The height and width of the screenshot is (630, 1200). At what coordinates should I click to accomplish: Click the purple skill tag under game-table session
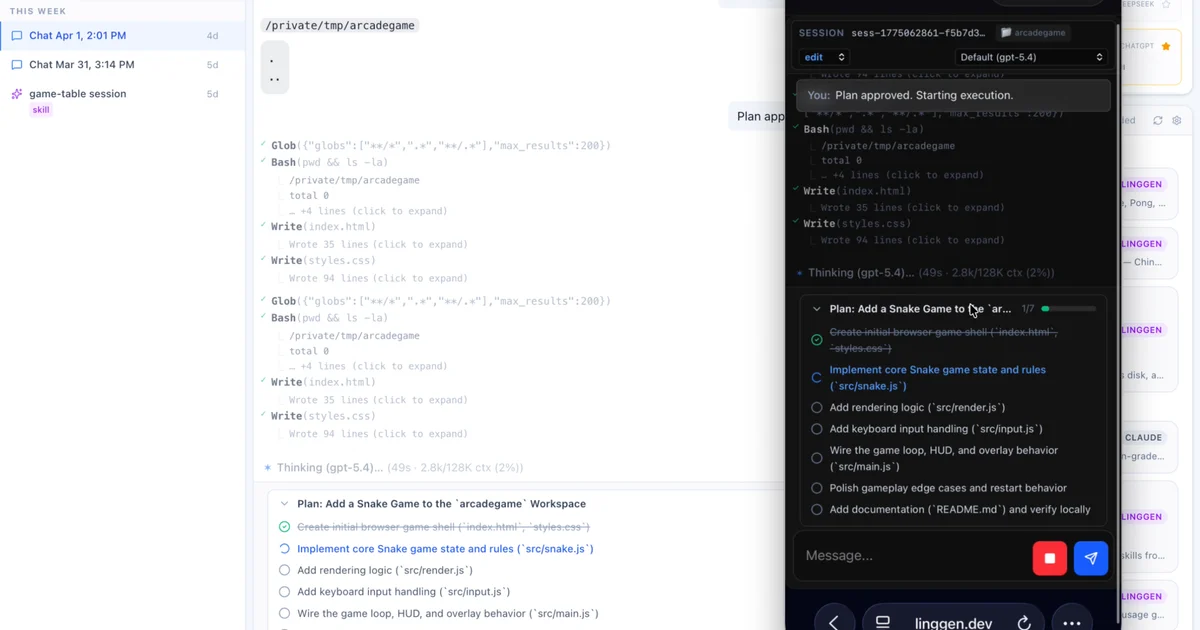tap(41, 110)
